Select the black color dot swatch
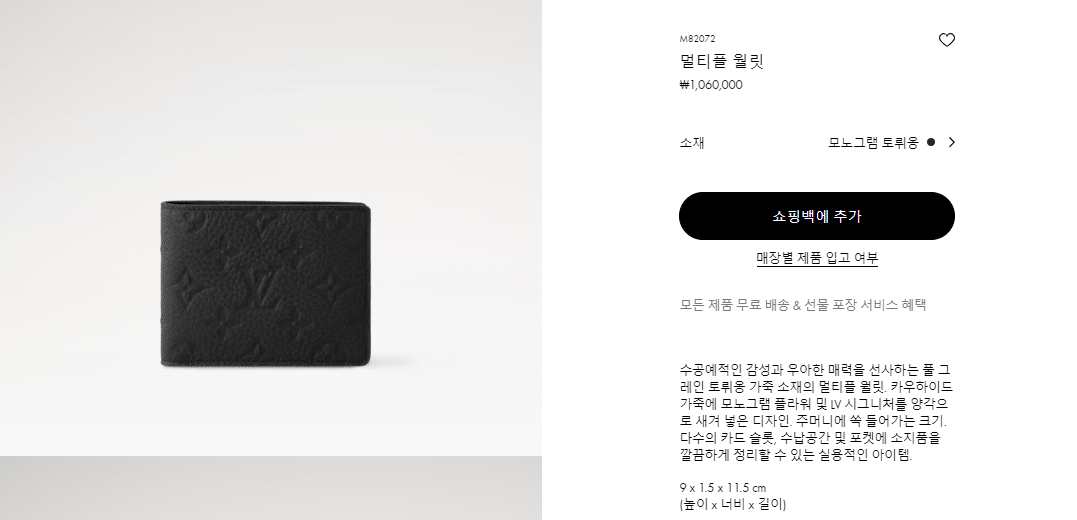 tap(931, 142)
